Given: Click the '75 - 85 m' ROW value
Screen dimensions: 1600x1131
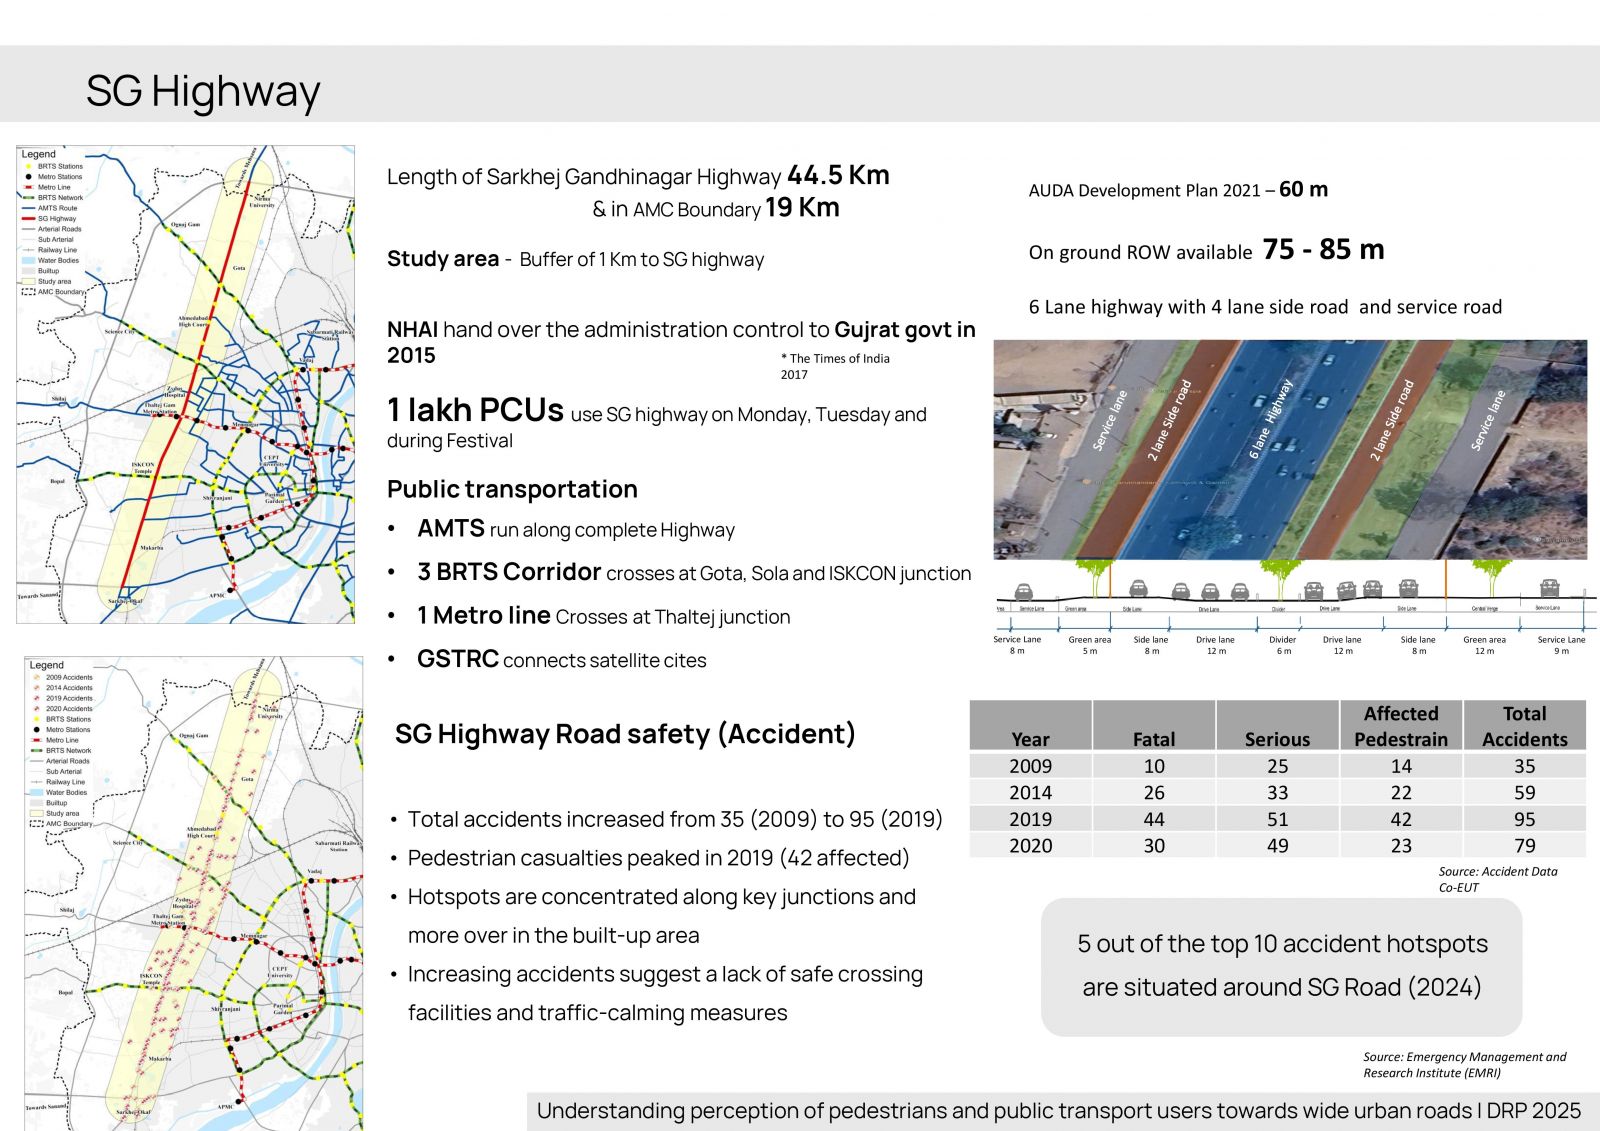Looking at the screenshot, I should pos(1323,250).
